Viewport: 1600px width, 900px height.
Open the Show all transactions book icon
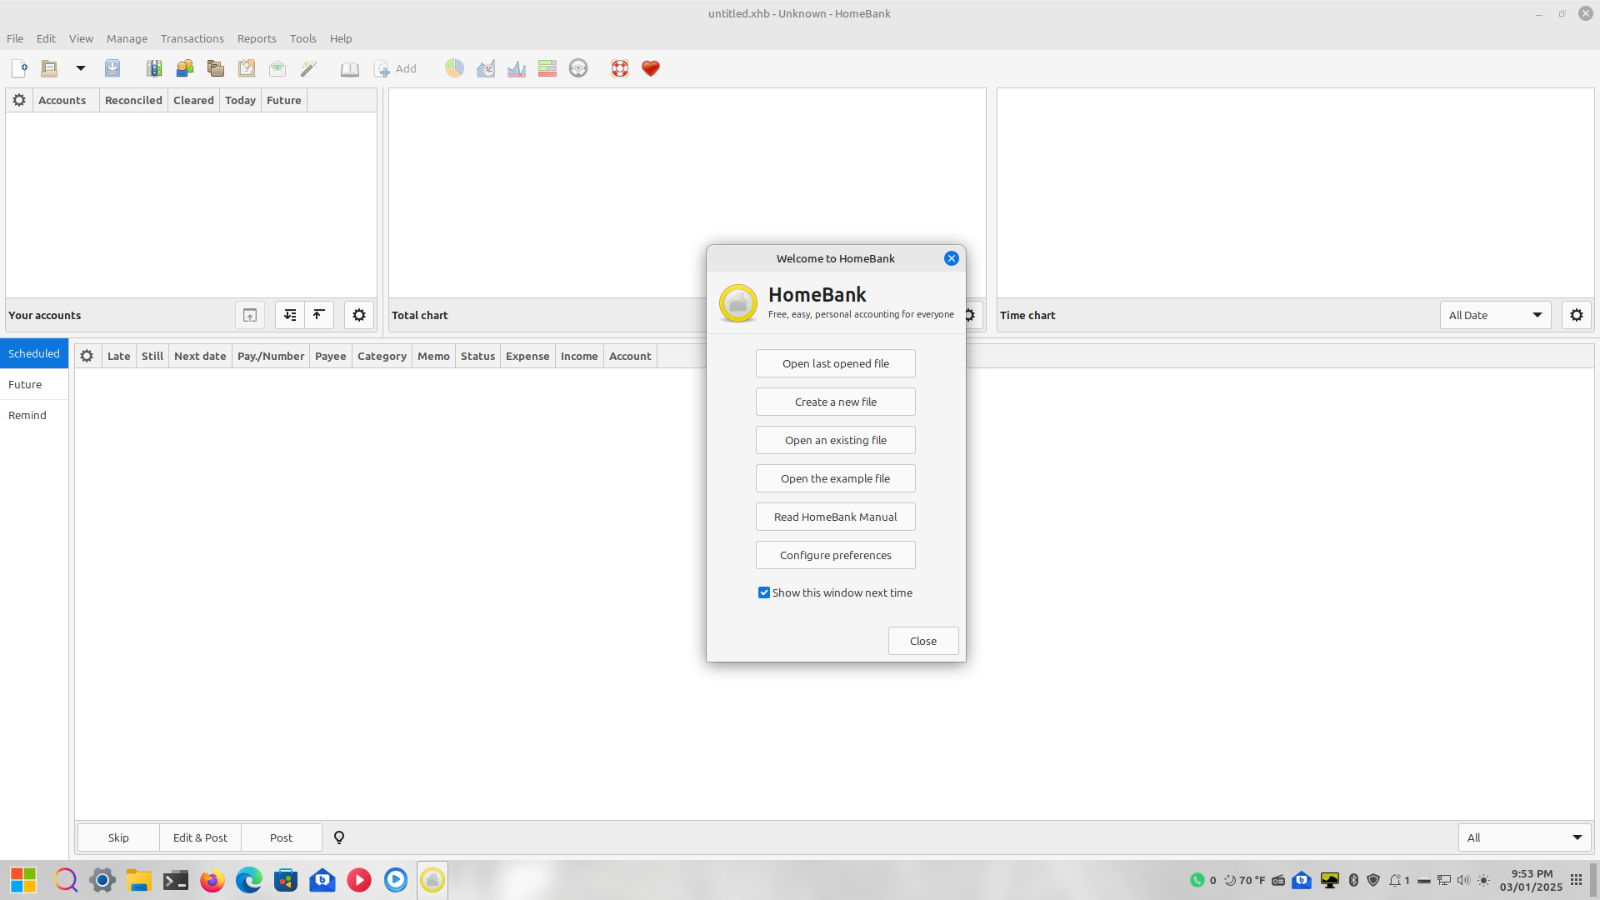point(350,69)
